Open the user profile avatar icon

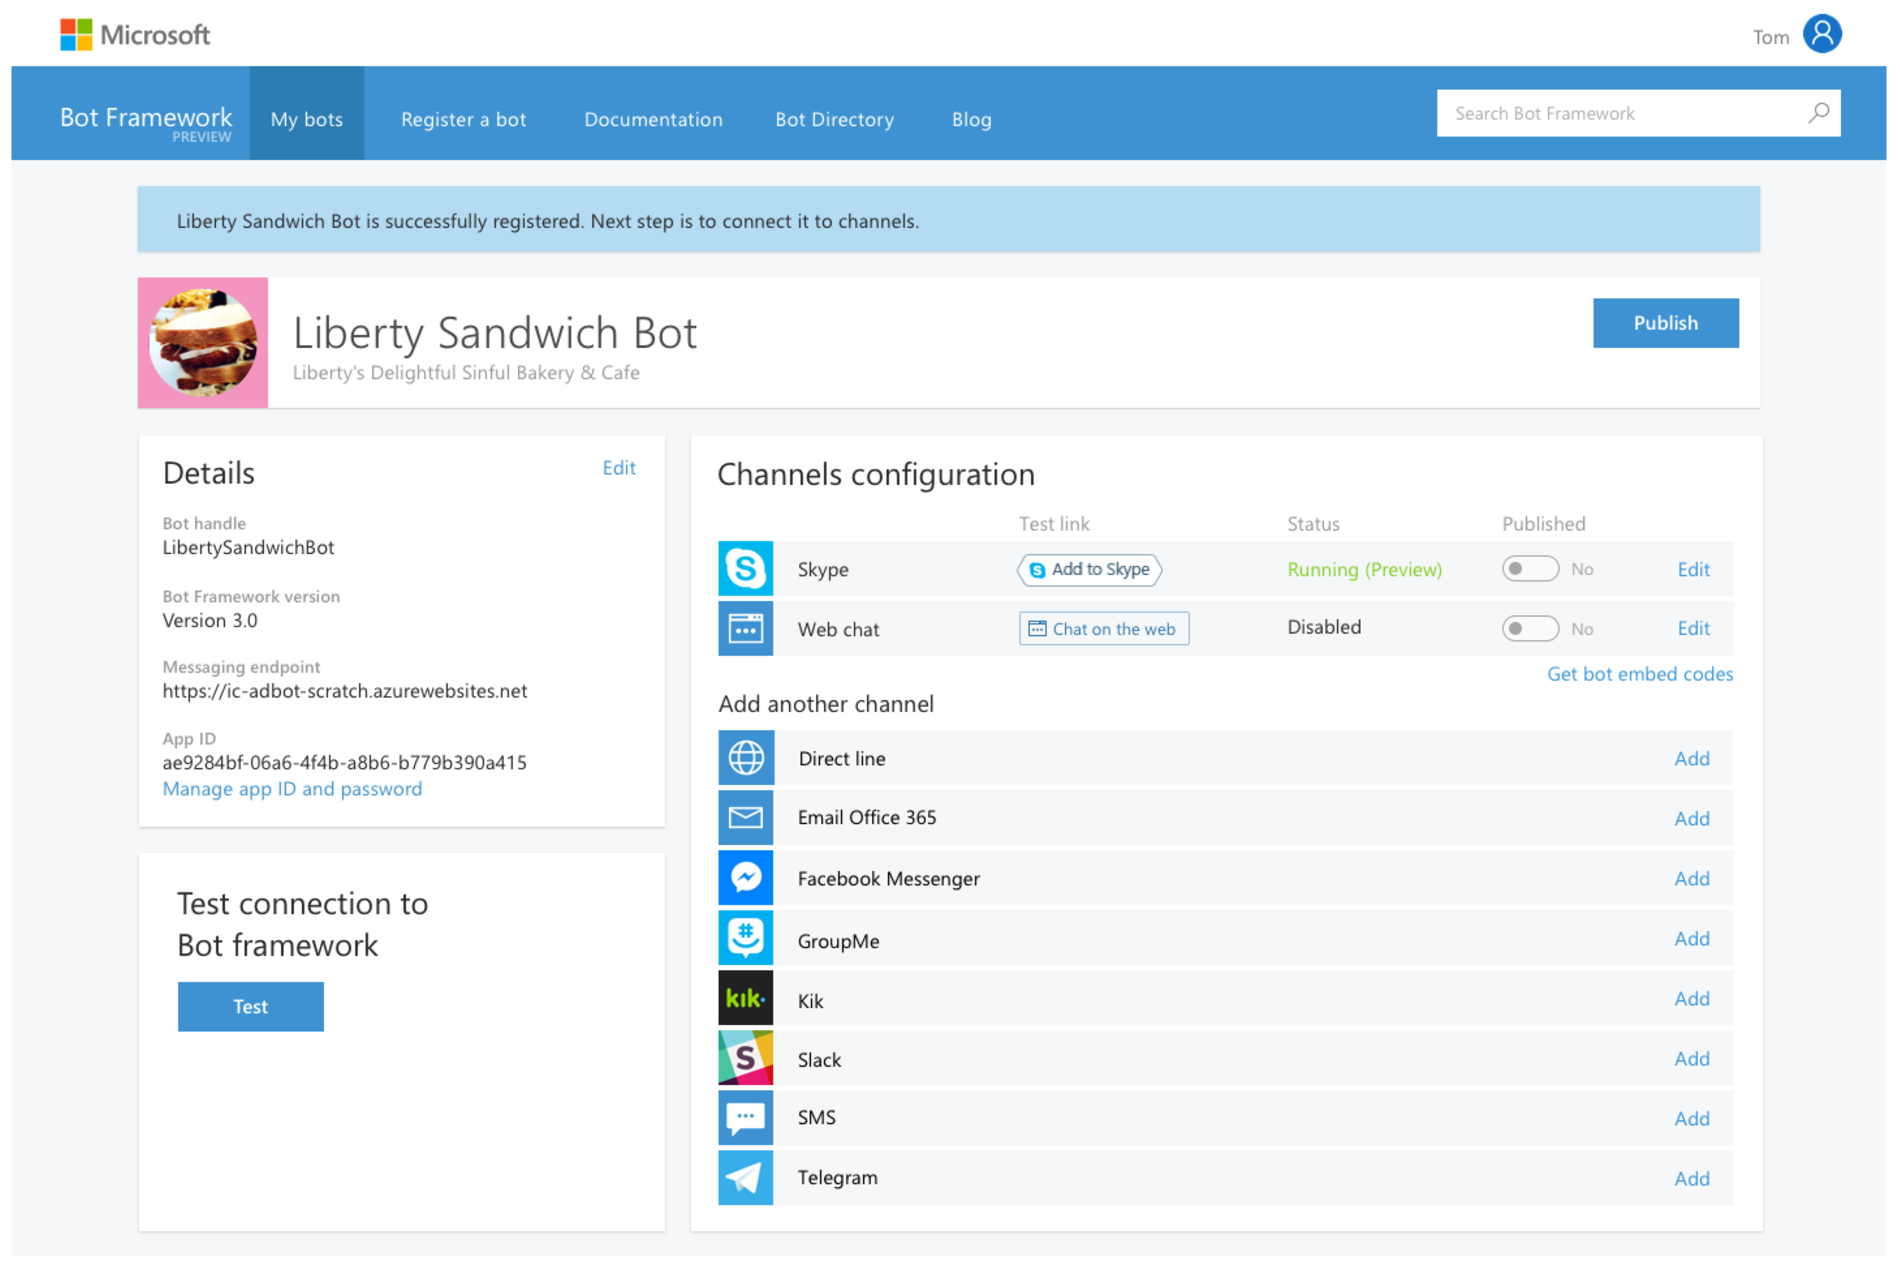[1821, 35]
